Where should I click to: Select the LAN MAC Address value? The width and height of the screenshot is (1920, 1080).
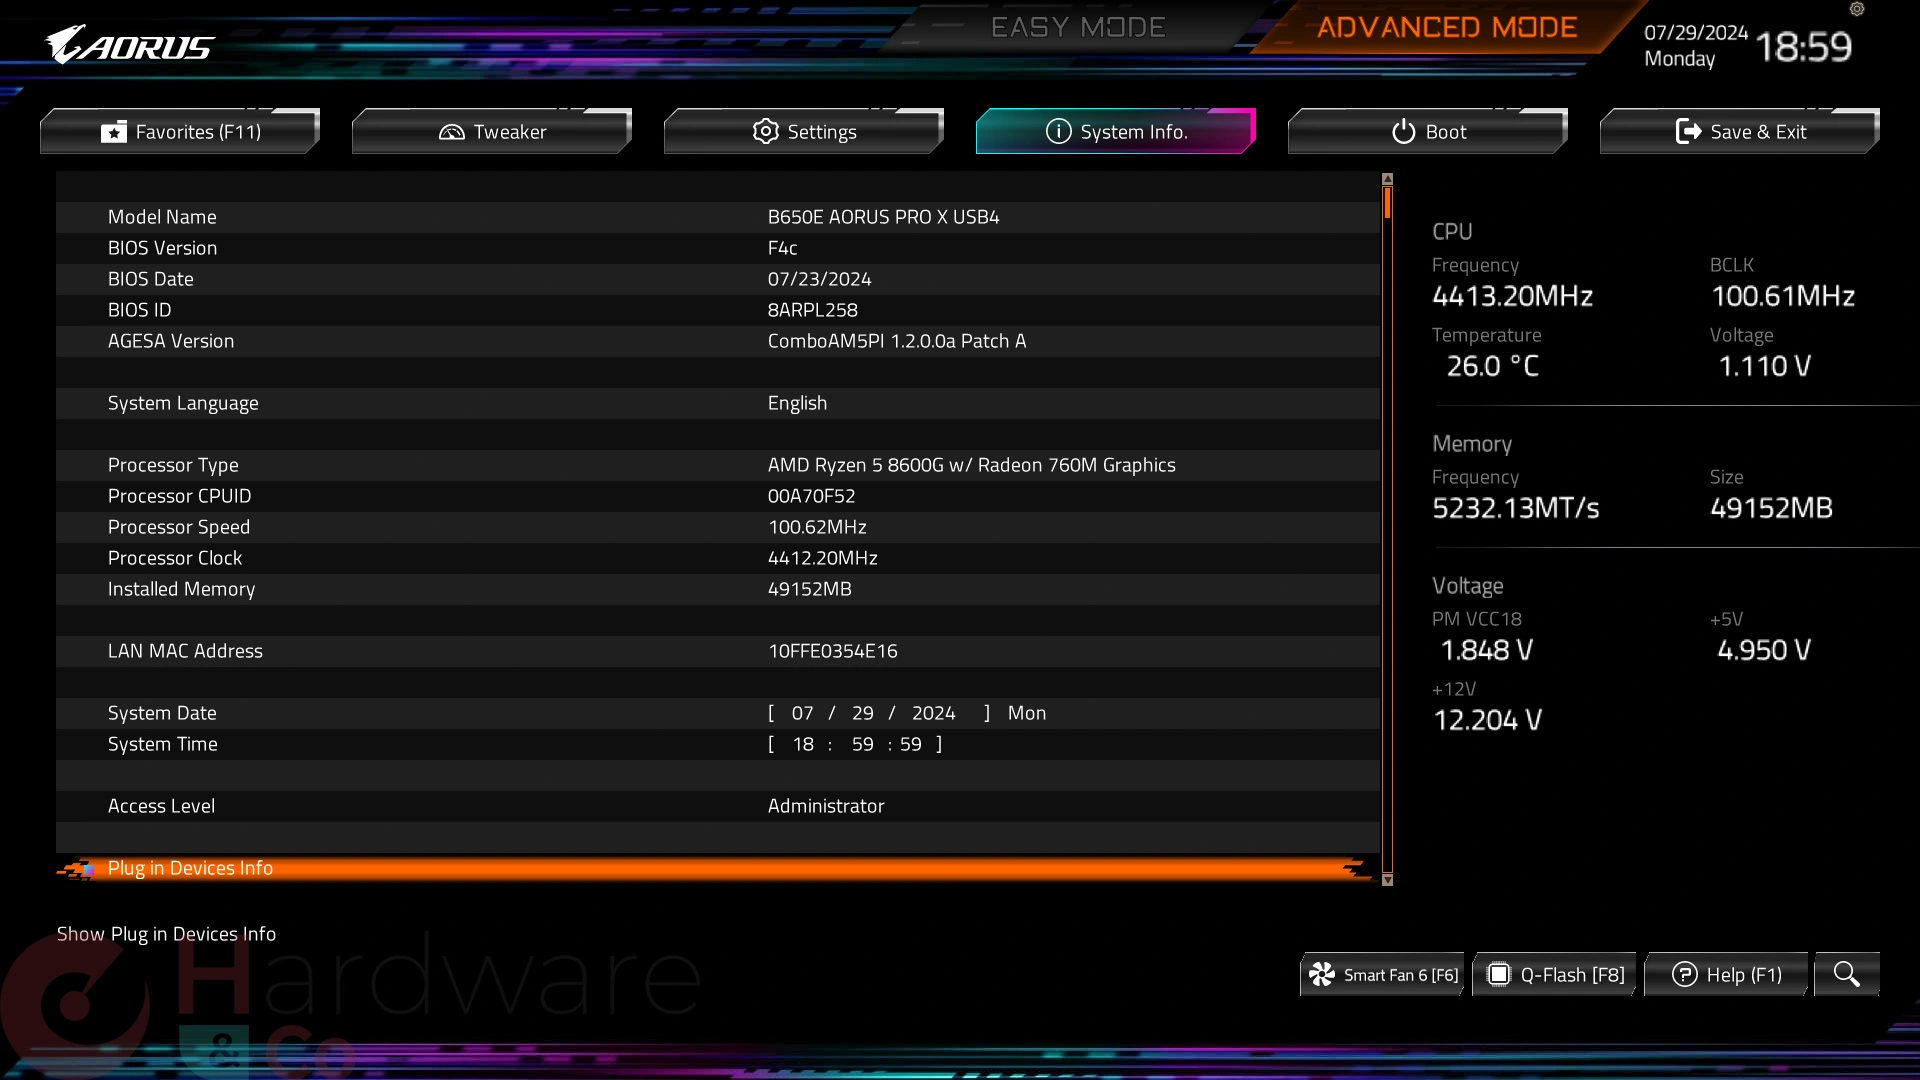(x=832, y=651)
